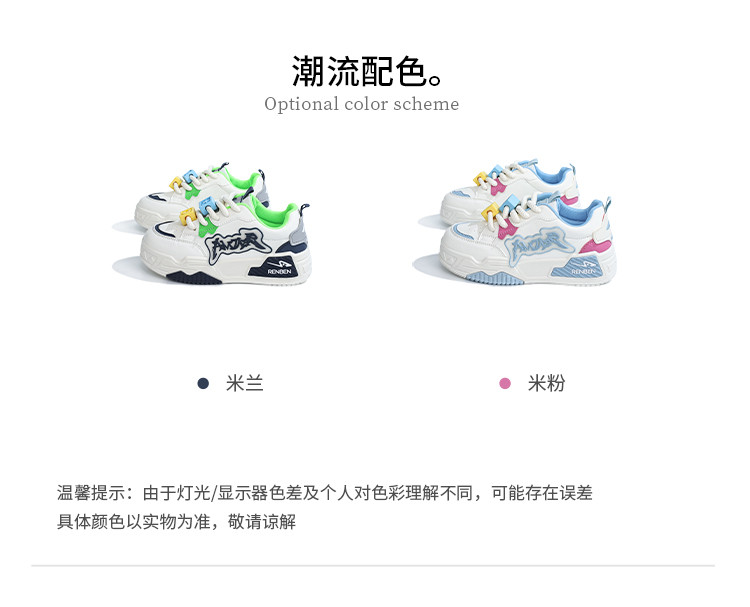The height and width of the screenshot is (607, 750).
Task: Click the blue lace buckle on pink sneaker
Action: 508,201
